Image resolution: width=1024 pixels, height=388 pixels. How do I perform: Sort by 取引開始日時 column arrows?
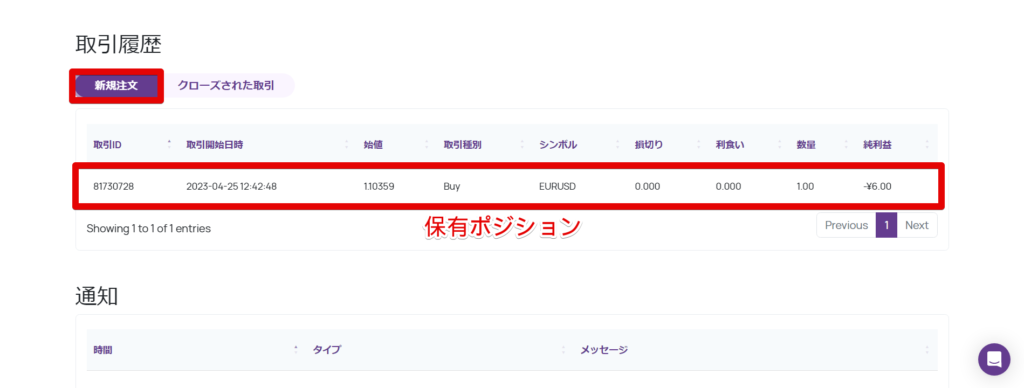(x=347, y=144)
